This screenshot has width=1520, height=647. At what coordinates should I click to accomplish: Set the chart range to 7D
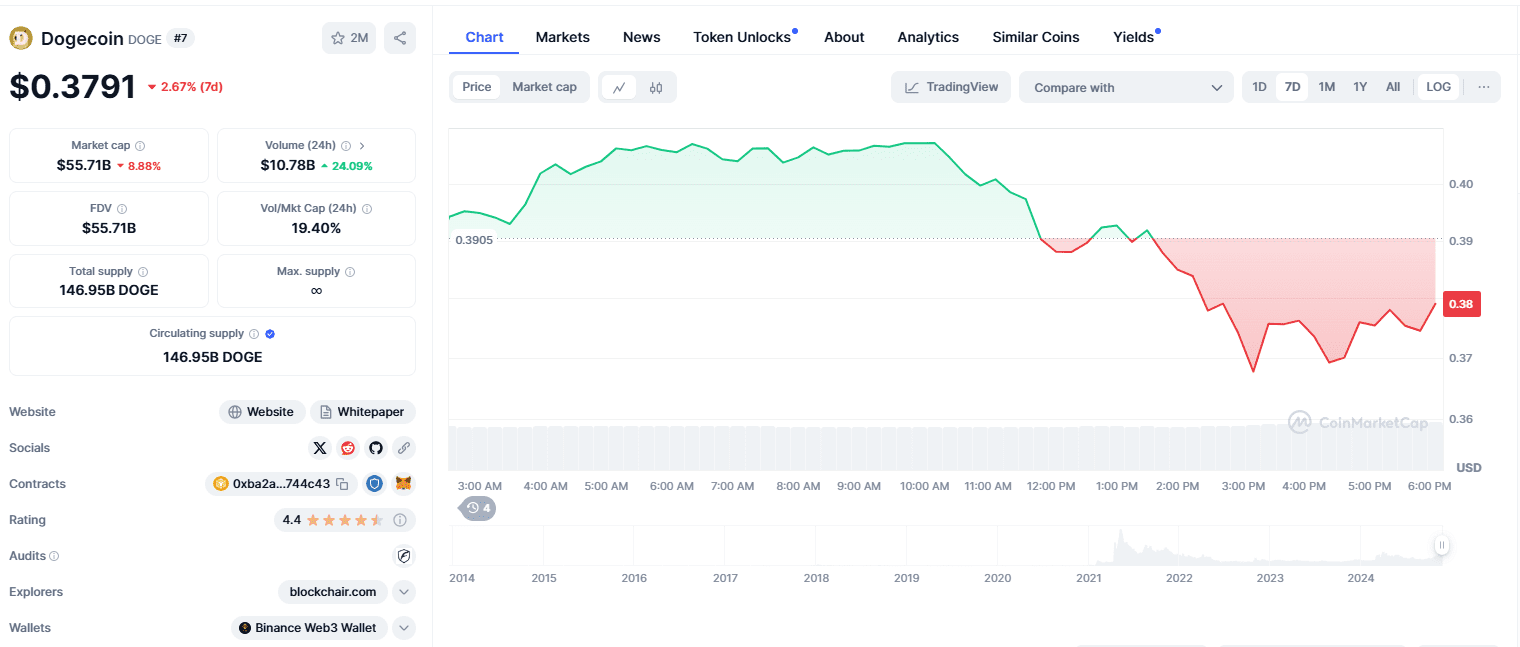[1292, 87]
